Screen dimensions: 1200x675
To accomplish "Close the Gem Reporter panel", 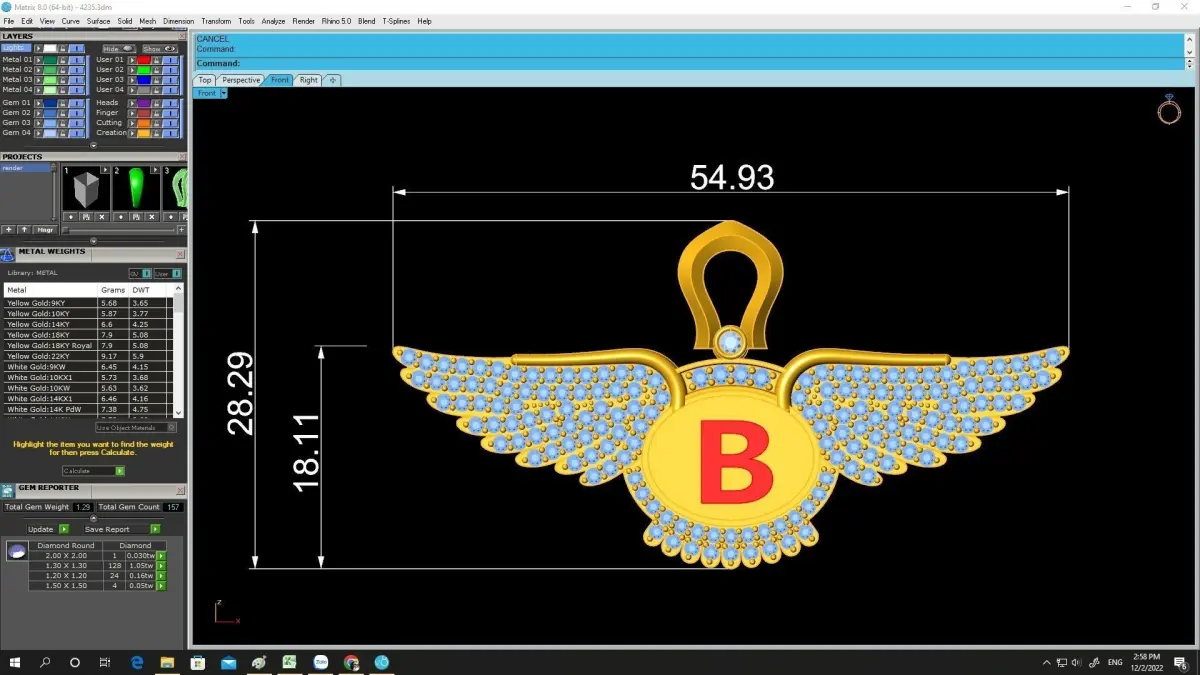I will coord(180,490).
